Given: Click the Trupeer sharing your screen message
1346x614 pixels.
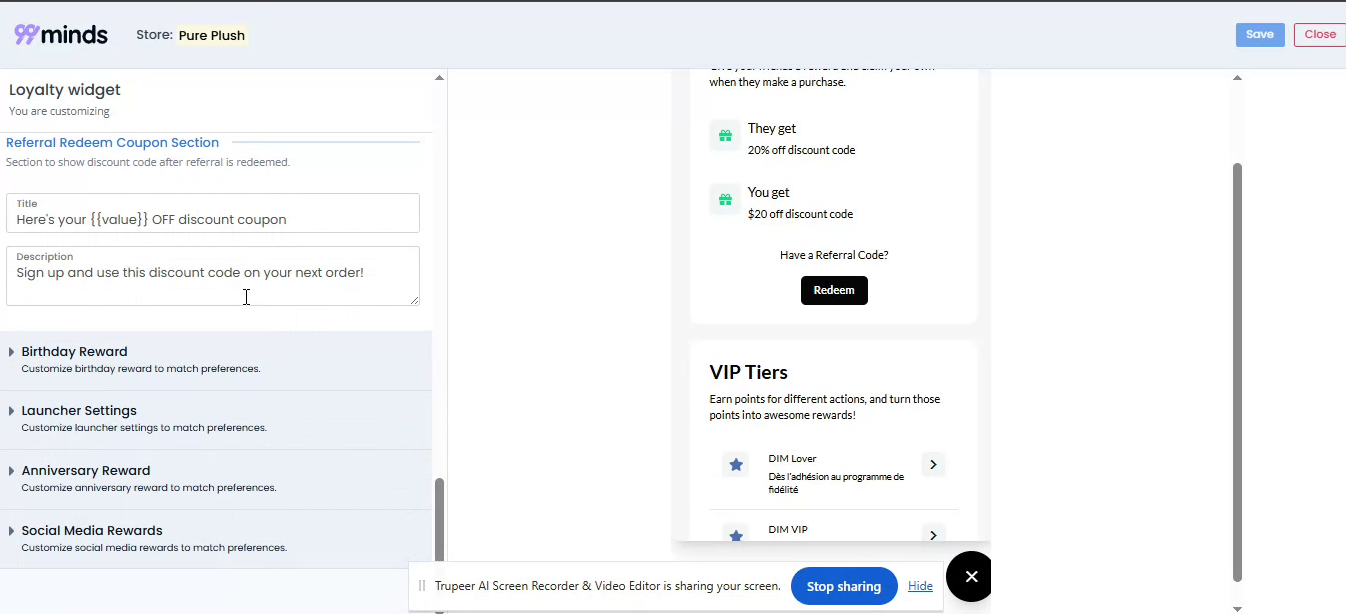Looking at the screenshot, I should [x=608, y=586].
